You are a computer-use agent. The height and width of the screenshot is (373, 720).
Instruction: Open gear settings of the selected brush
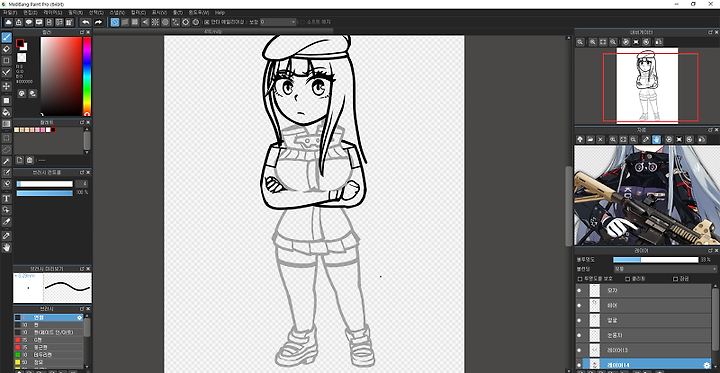click(x=79, y=317)
